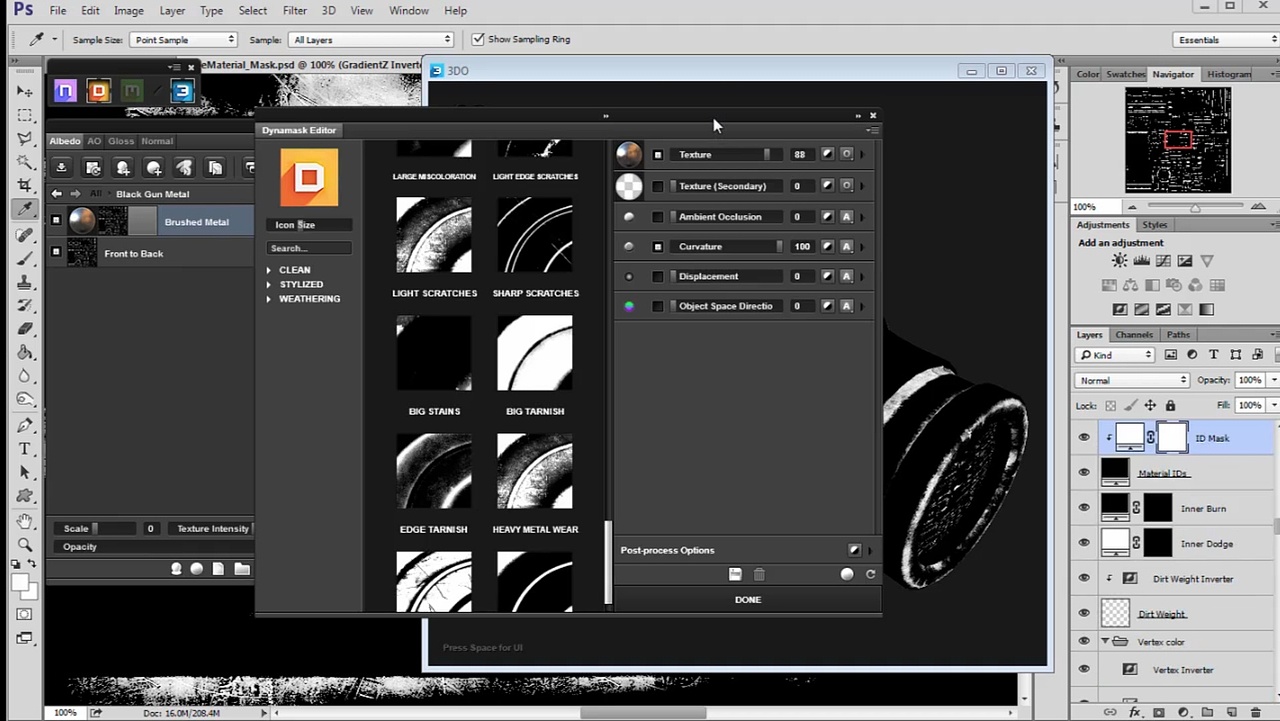Image resolution: width=1280 pixels, height=721 pixels.
Task: Open the Essentials workspace dropdown
Action: pos(1227,40)
